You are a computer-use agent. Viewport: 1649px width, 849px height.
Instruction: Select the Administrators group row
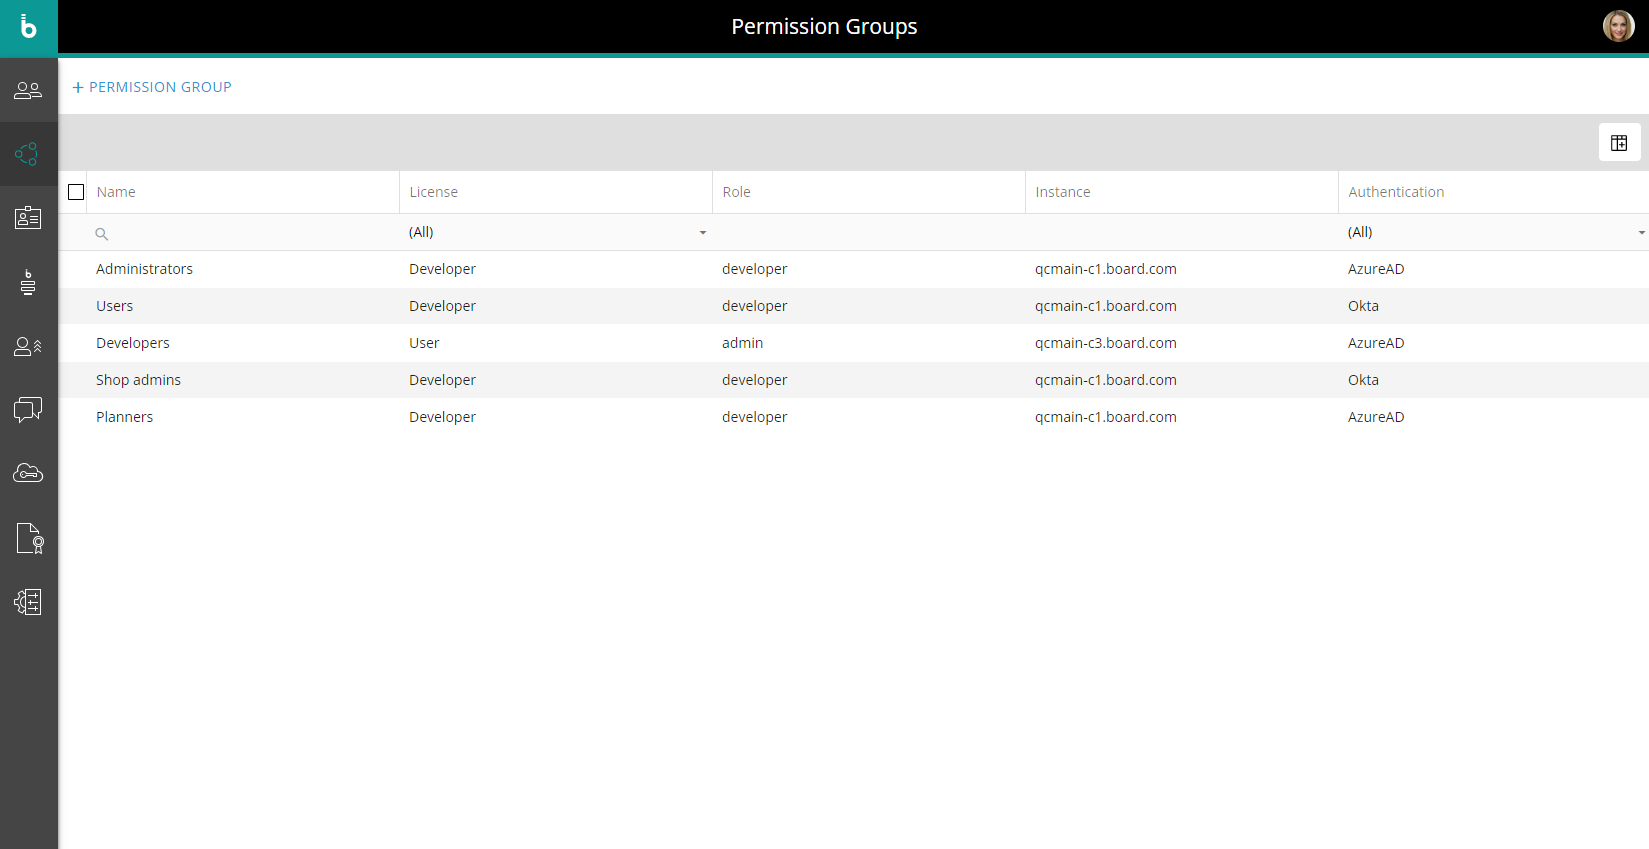click(145, 269)
